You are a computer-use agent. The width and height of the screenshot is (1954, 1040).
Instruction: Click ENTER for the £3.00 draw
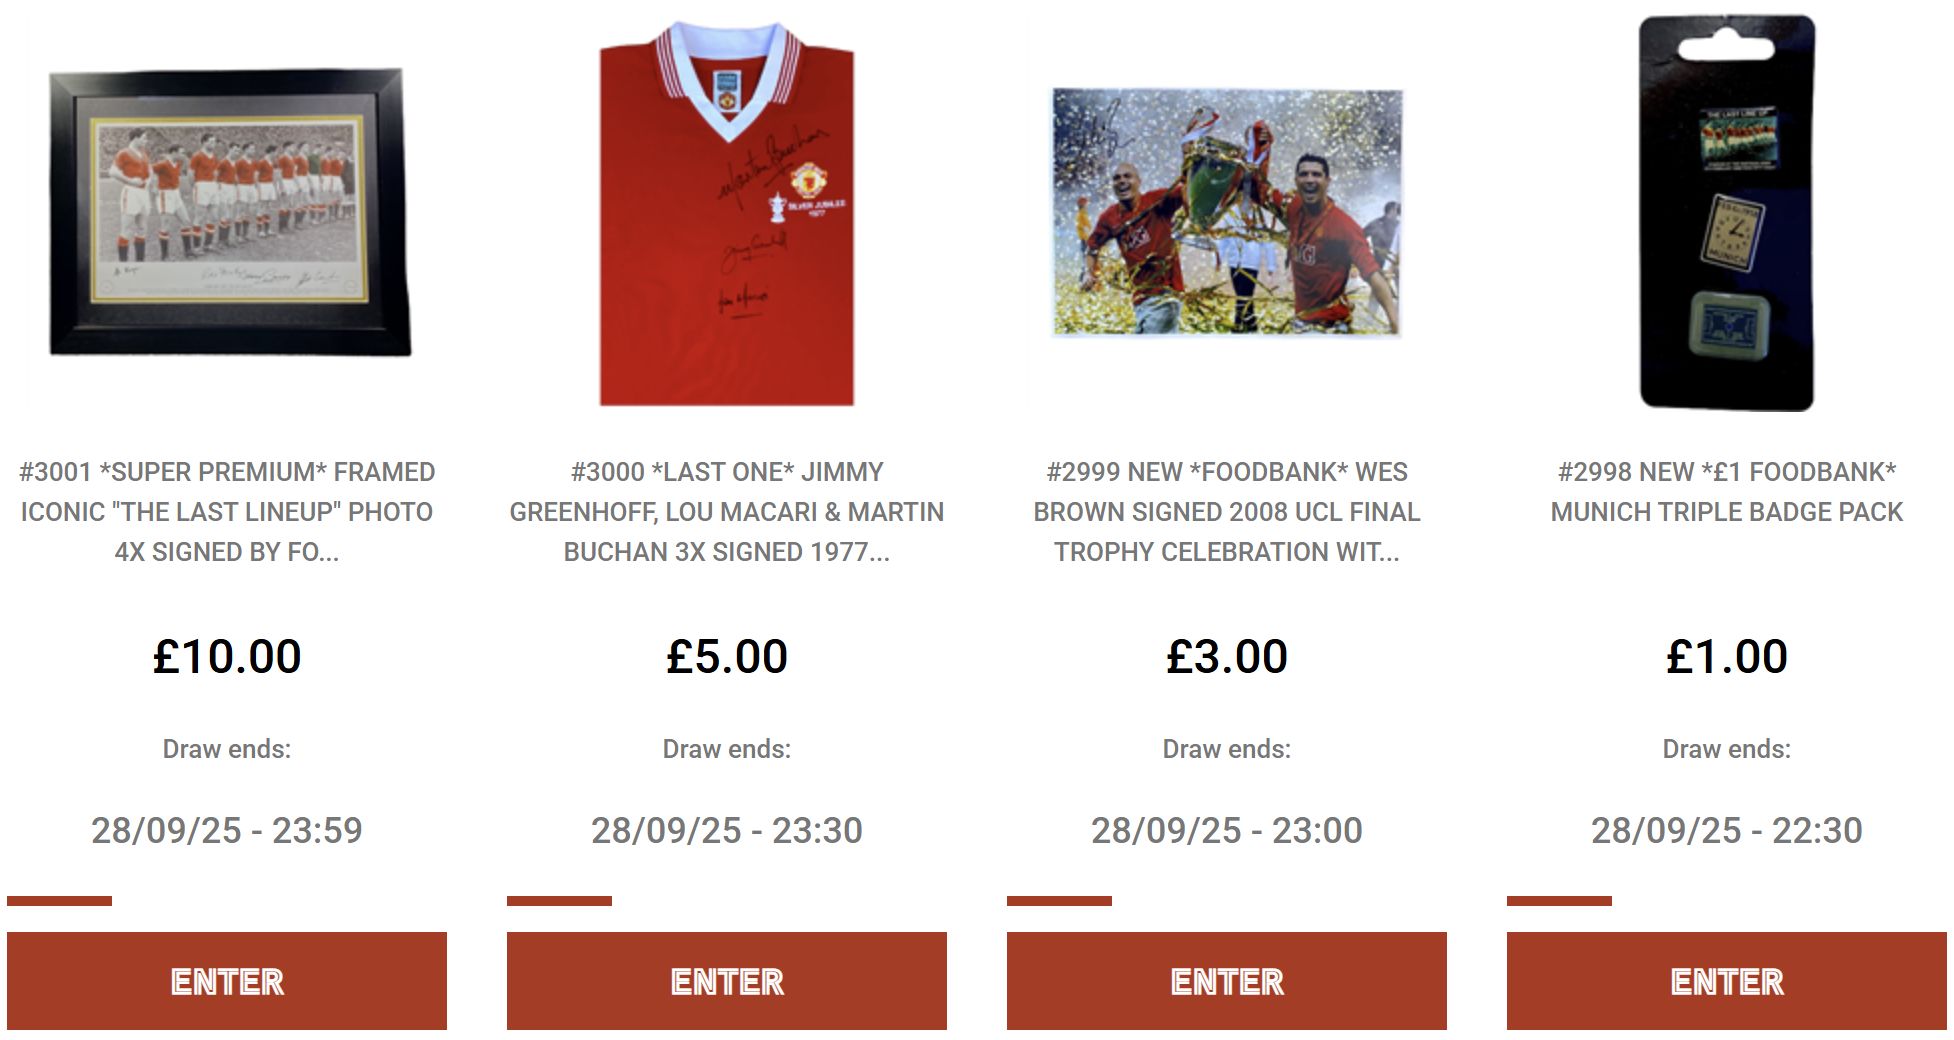(1227, 981)
